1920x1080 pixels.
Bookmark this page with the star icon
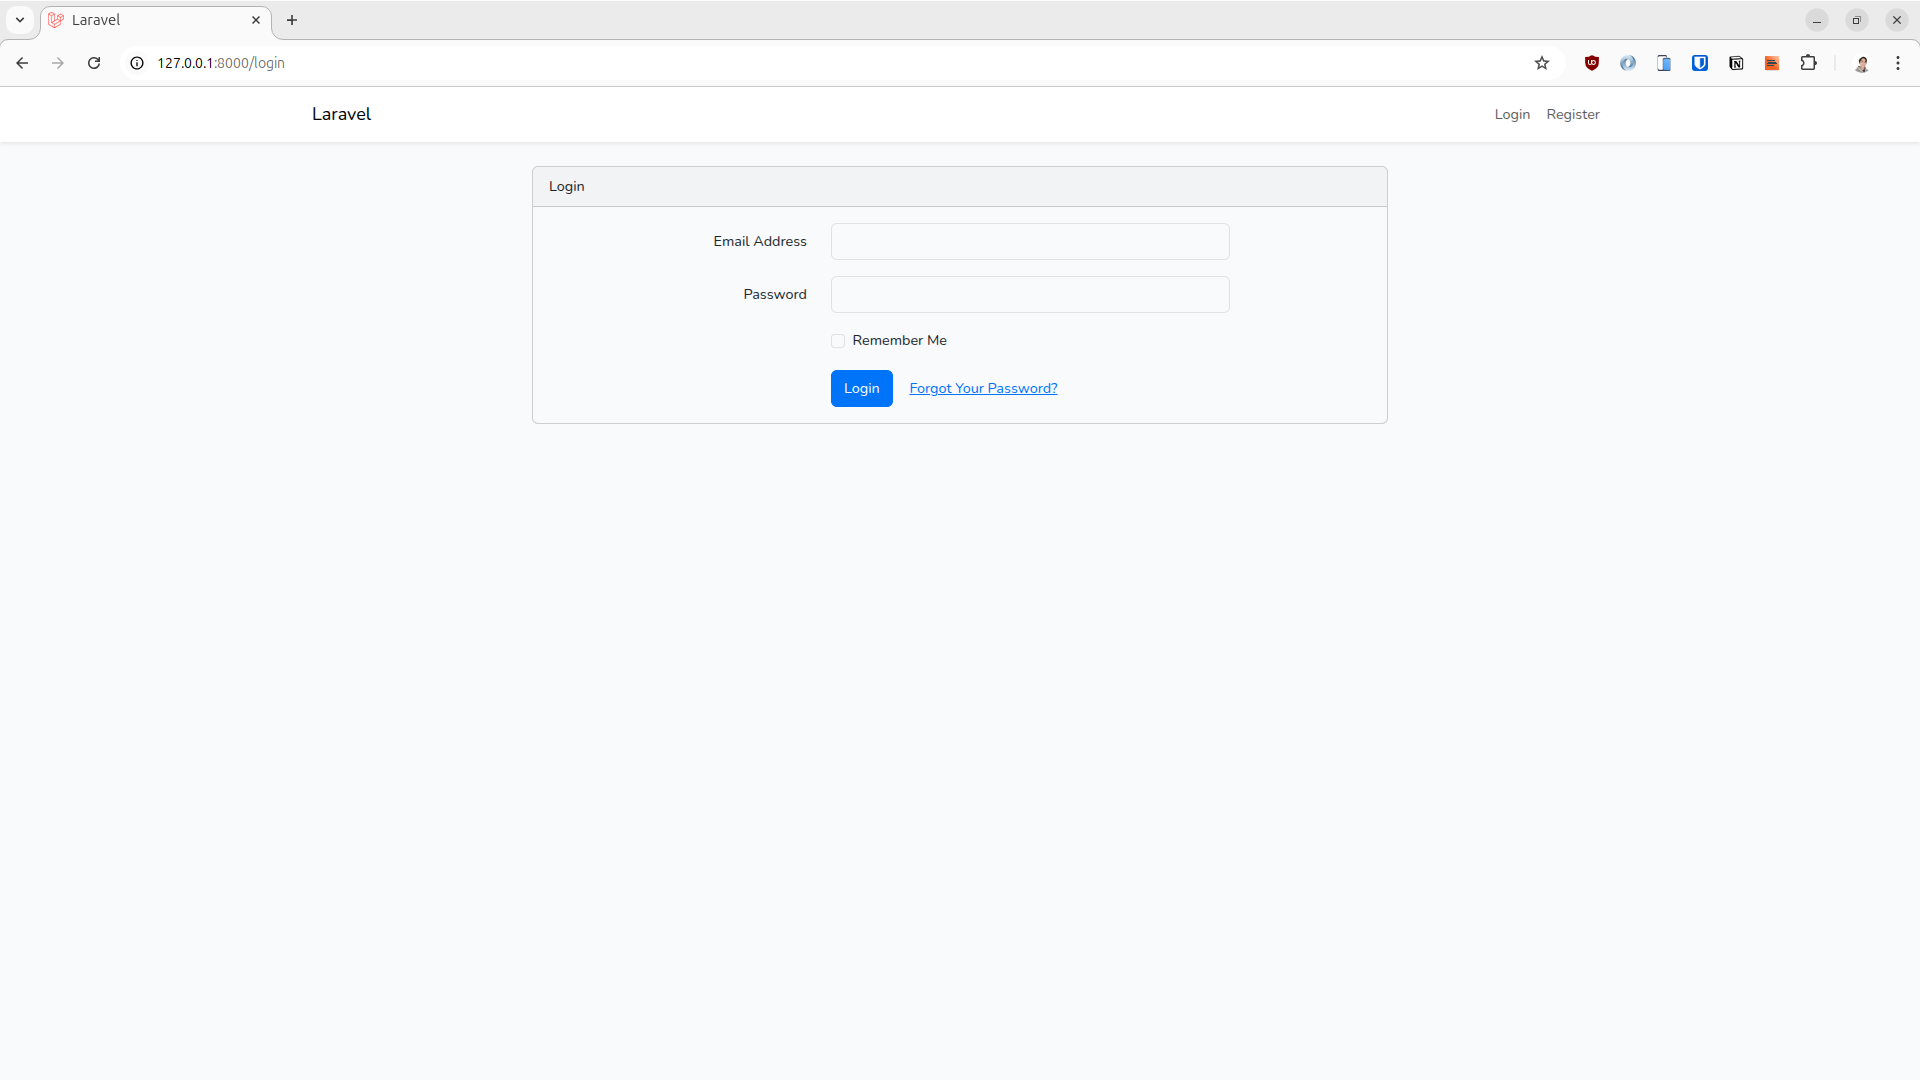1541,63
